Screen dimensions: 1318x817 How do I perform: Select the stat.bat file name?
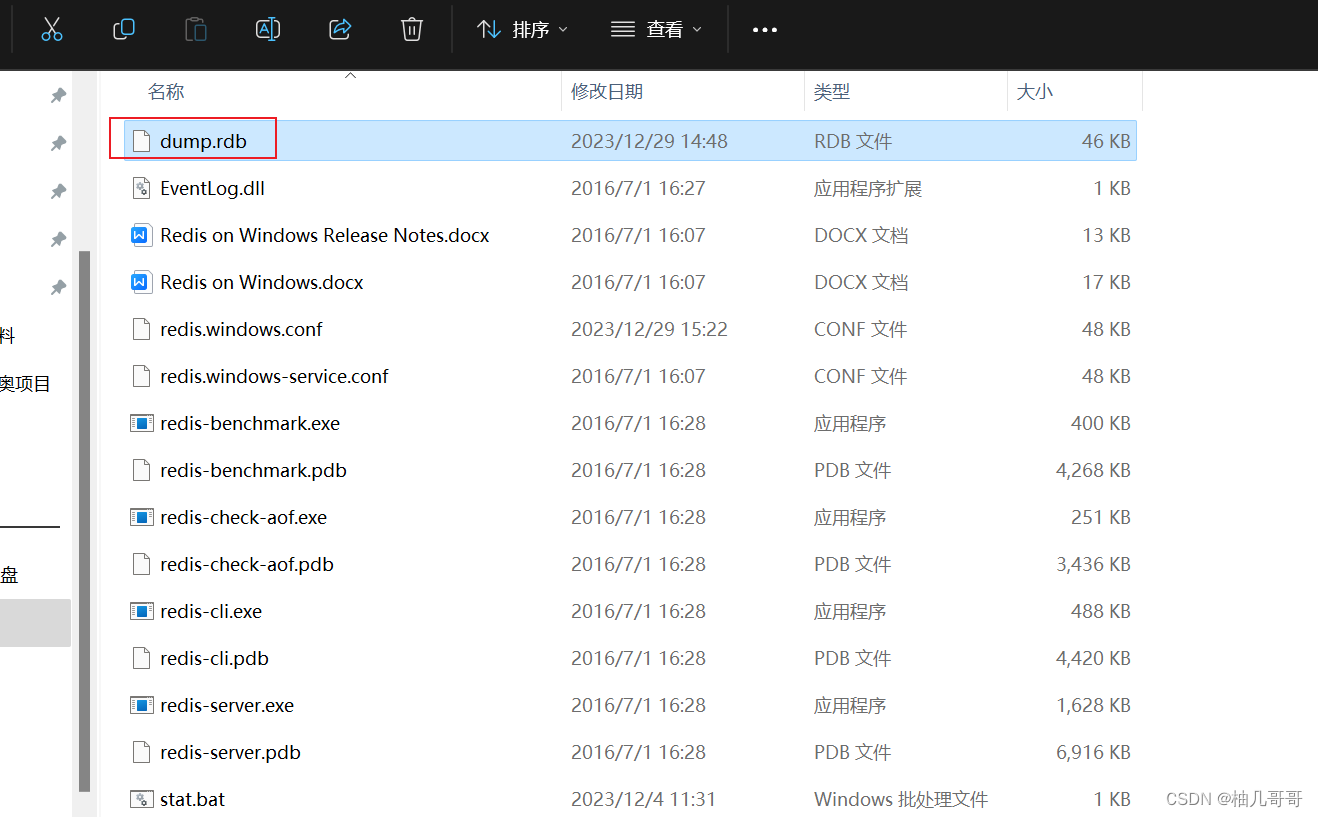192,799
